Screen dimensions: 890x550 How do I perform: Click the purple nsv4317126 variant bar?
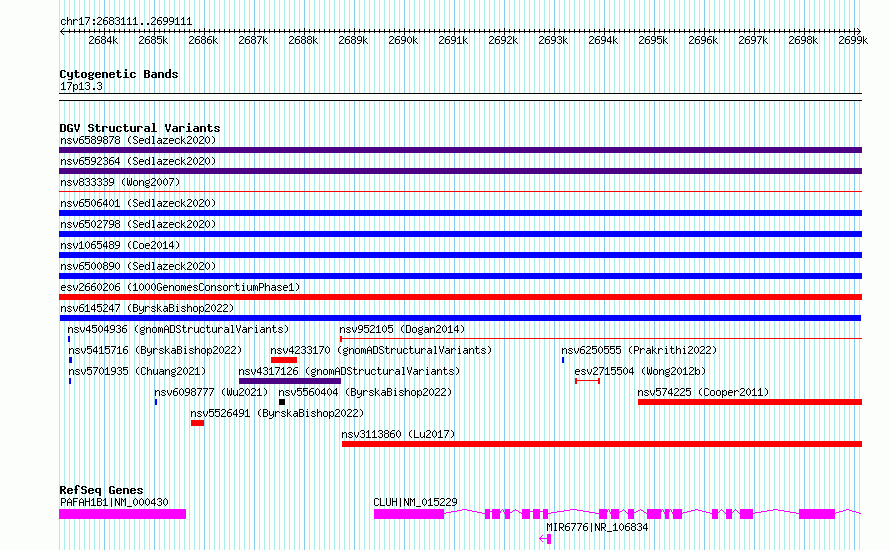point(290,381)
